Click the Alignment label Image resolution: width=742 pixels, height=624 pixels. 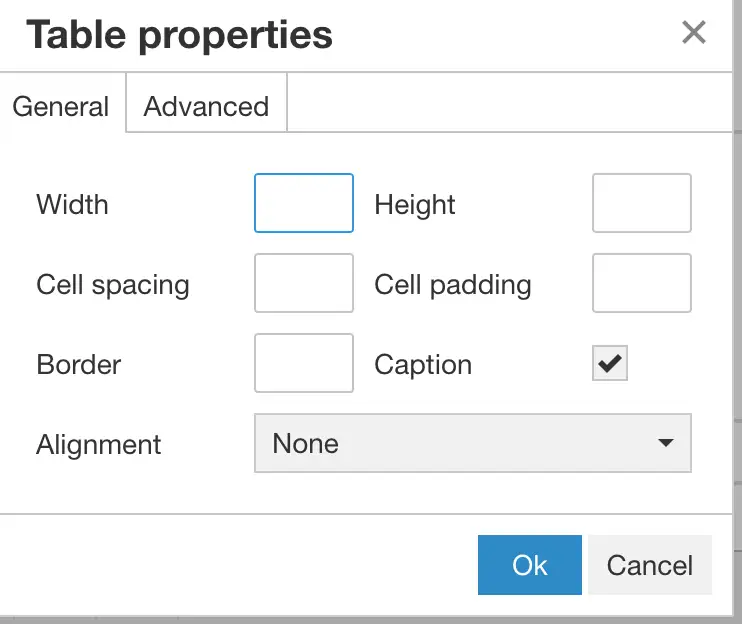98,445
